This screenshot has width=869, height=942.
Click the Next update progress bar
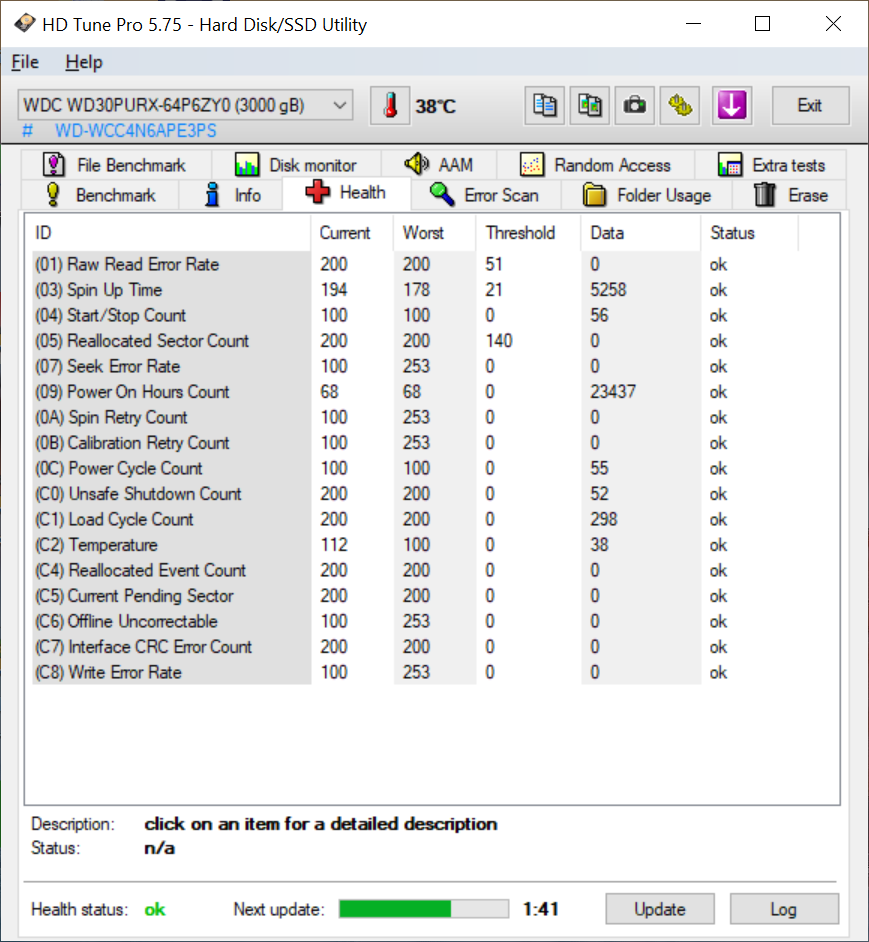click(x=424, y=909)
